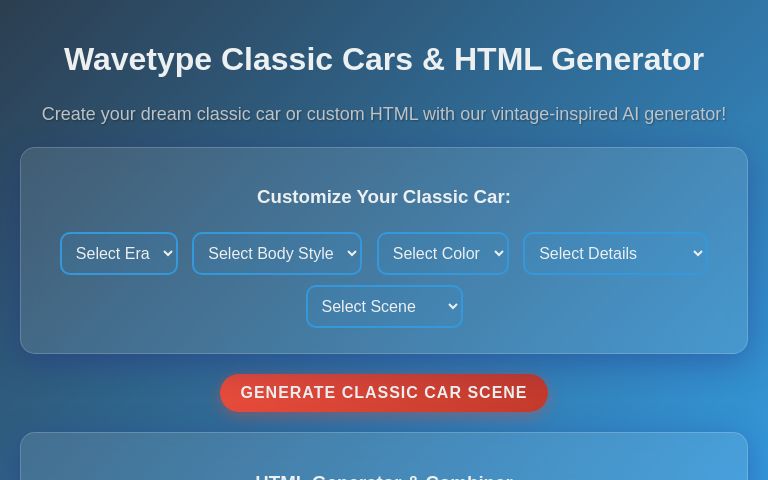
Task: Expand the Select Body Style combo box
Action: click(270, 254)
